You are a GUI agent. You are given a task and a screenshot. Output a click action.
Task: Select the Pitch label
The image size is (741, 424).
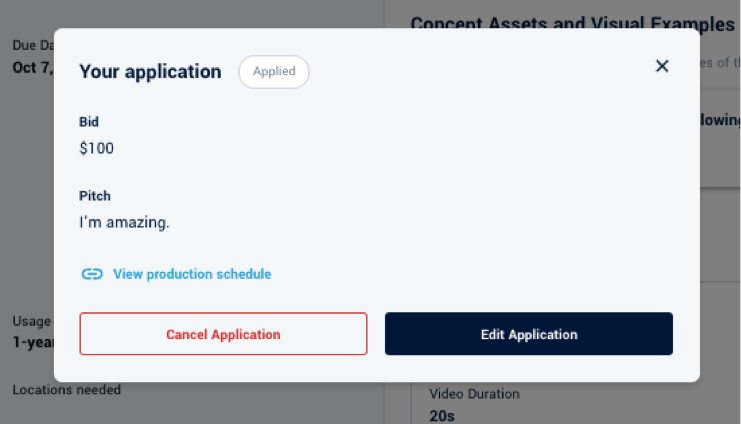tap(95, 196)
